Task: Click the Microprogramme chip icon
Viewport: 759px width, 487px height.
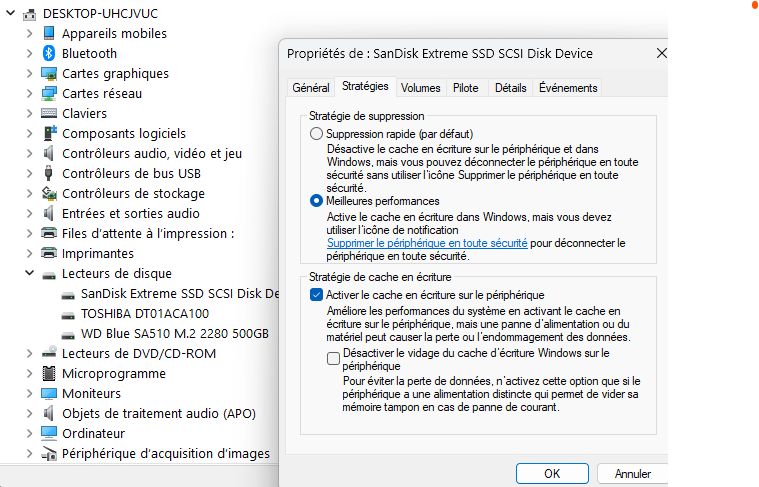Action: (x=49, y=373)
